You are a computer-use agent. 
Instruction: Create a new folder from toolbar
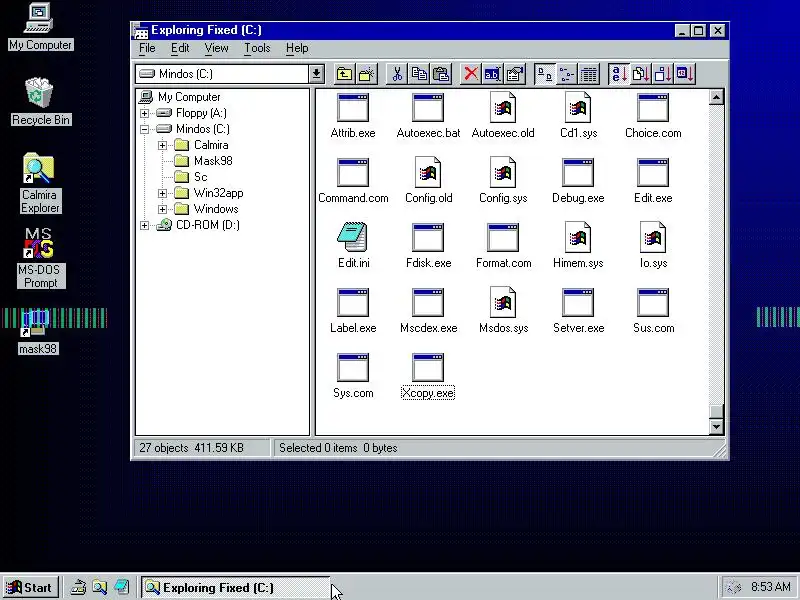[x=367, y=74]
